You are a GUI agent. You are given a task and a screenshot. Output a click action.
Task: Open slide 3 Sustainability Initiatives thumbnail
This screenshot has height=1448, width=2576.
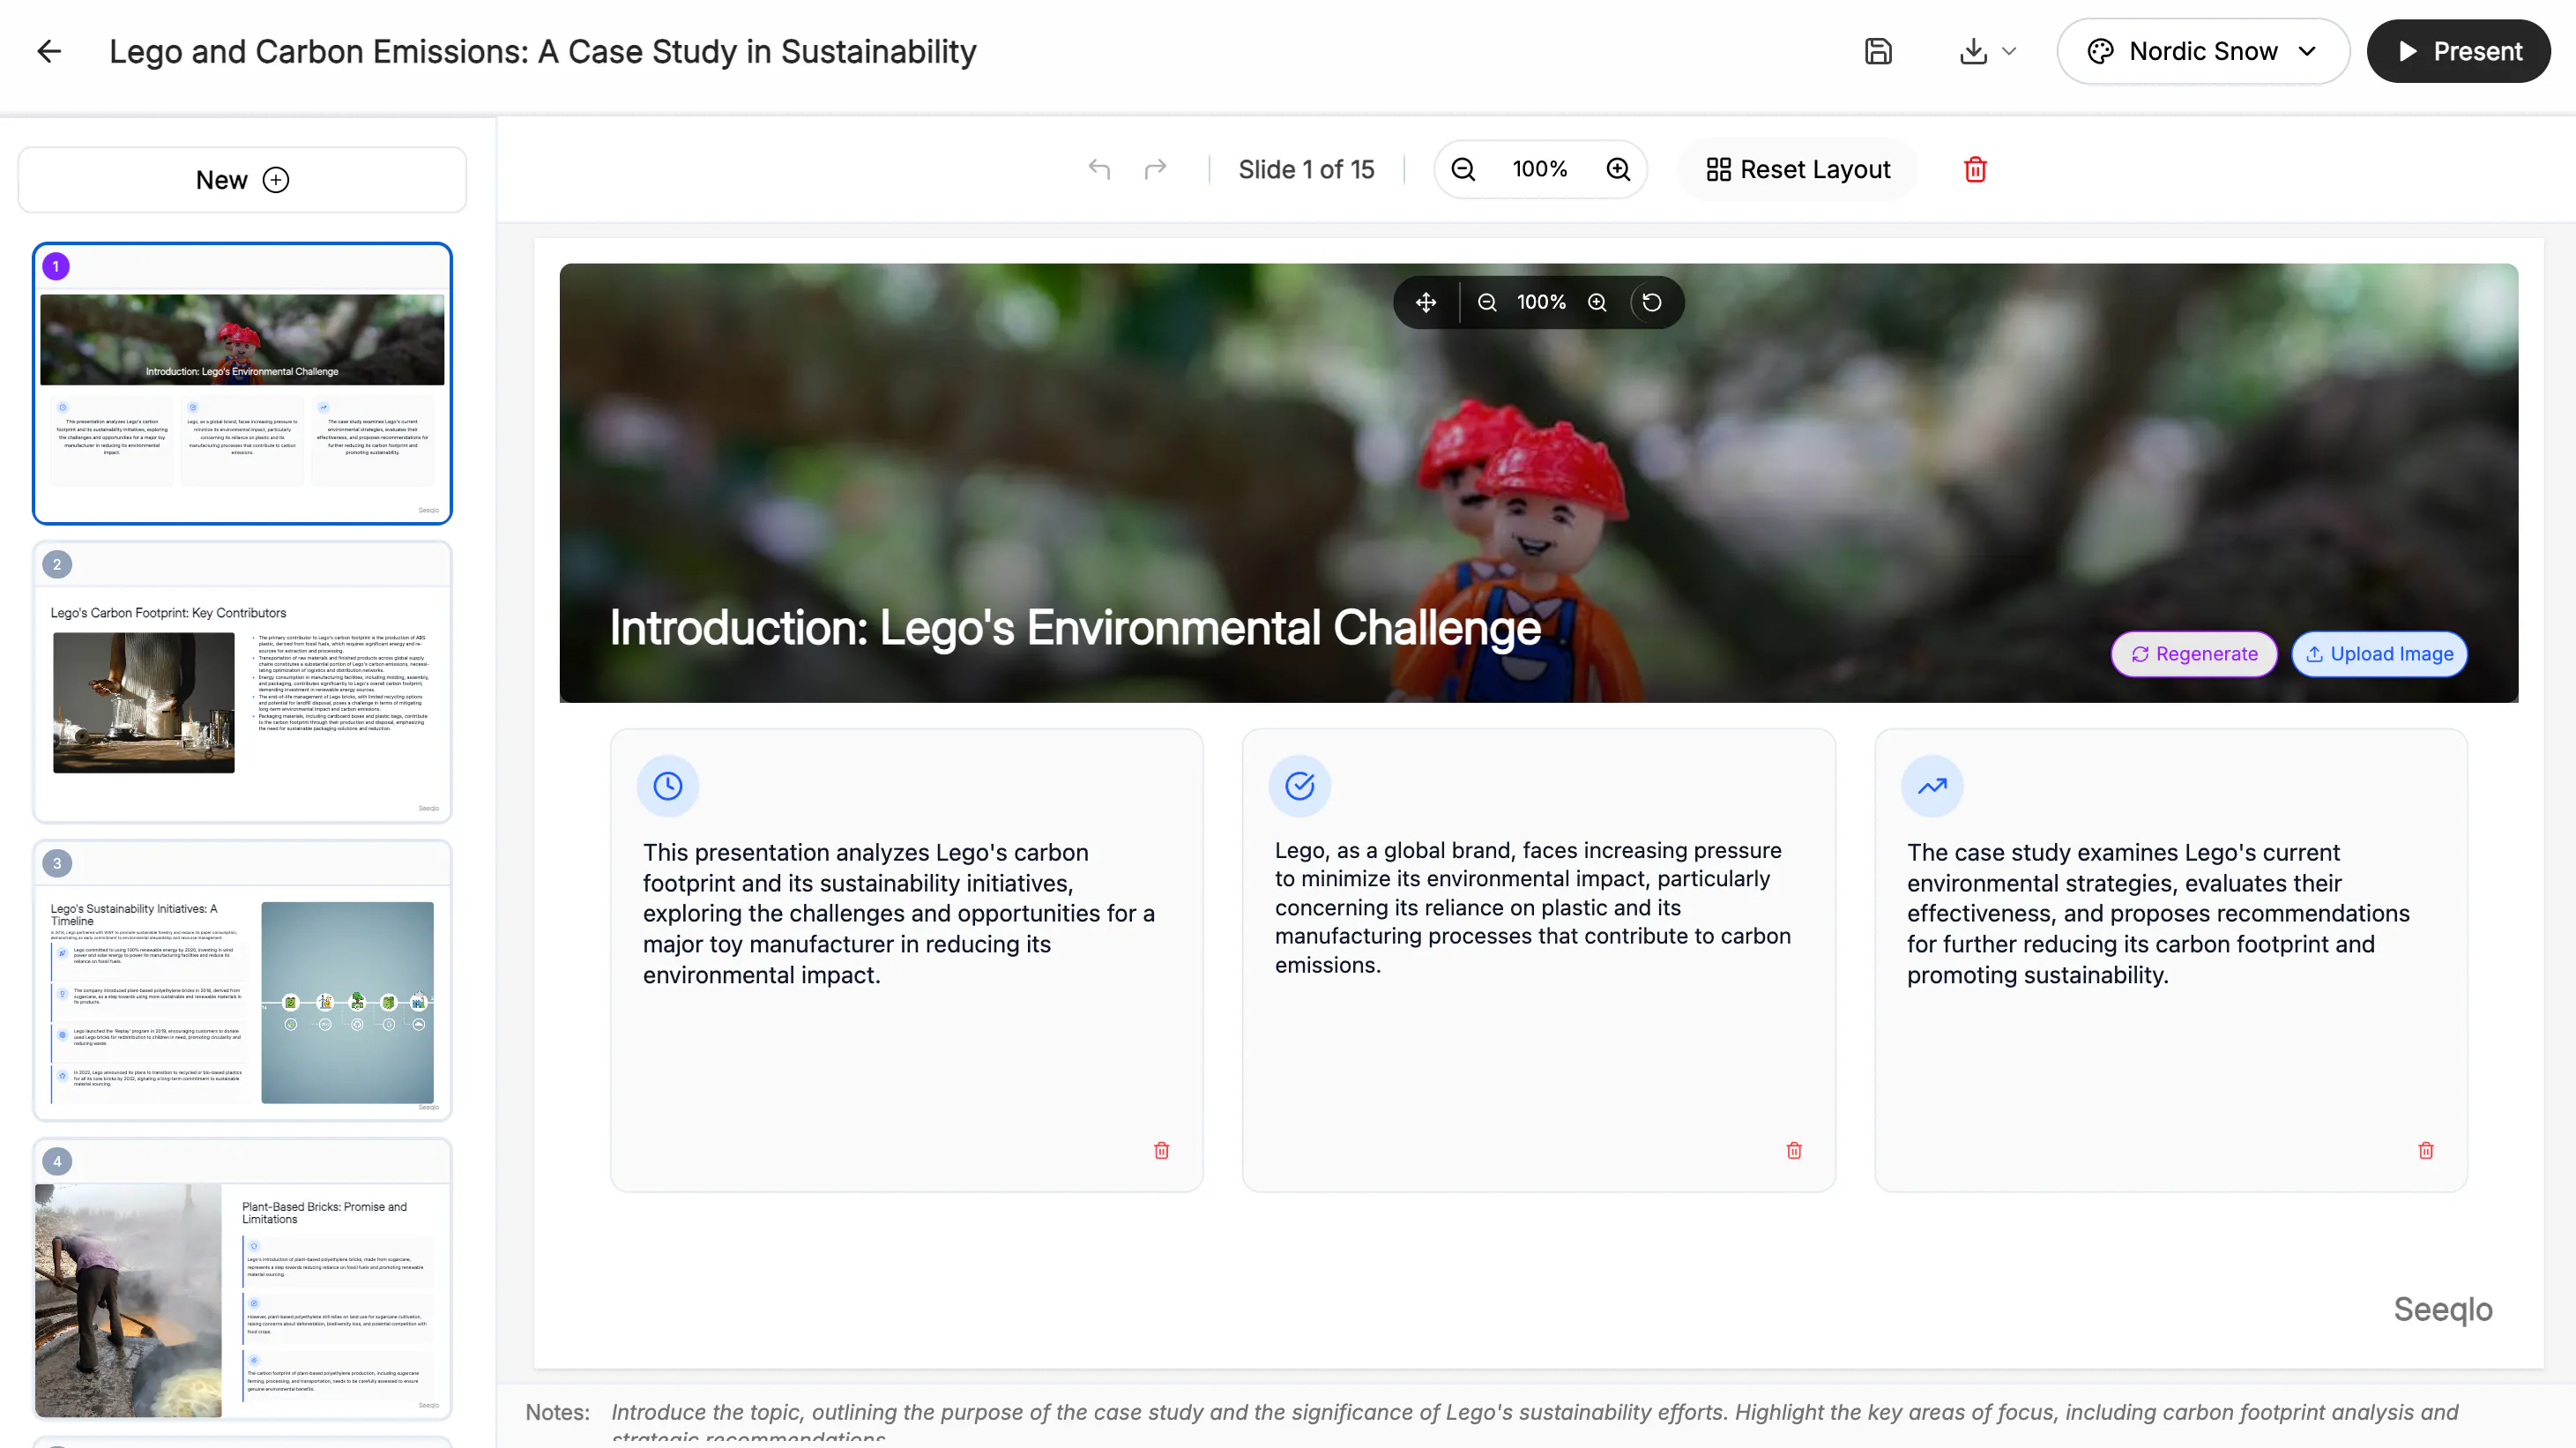pyautogui.click(x=242, y=980)
